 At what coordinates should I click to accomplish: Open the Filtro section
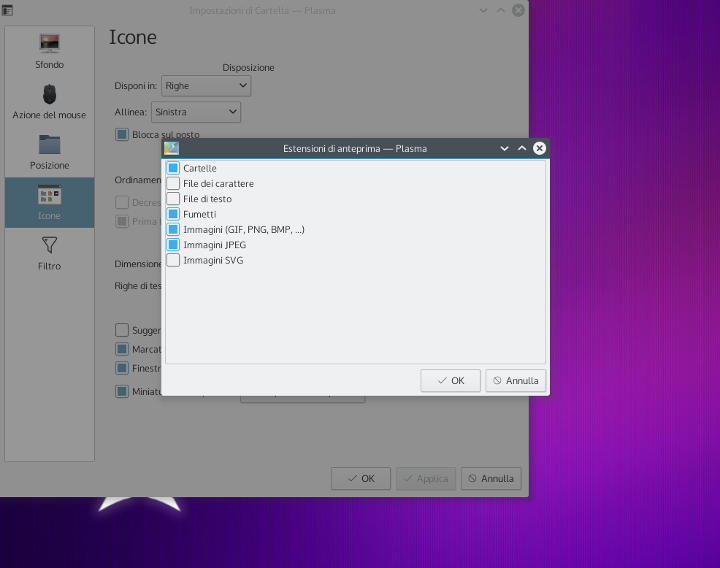click(49, 253)
